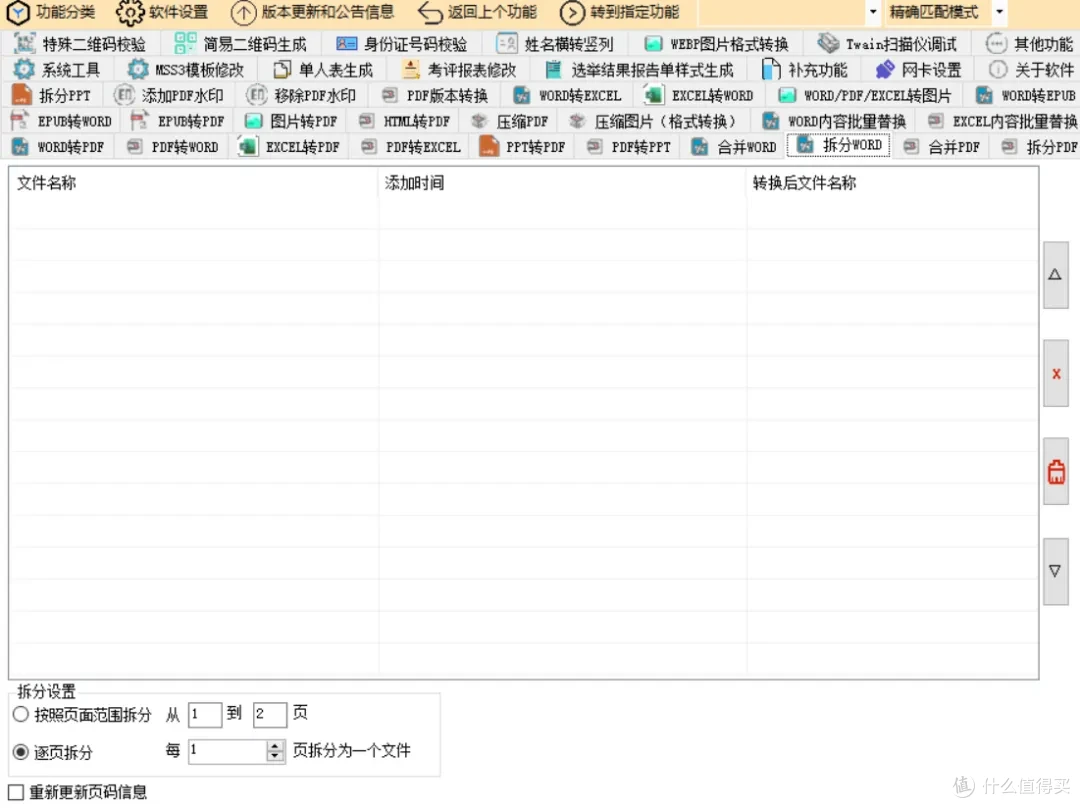Open 关于软件 info icon

click(x=997, y=70)
